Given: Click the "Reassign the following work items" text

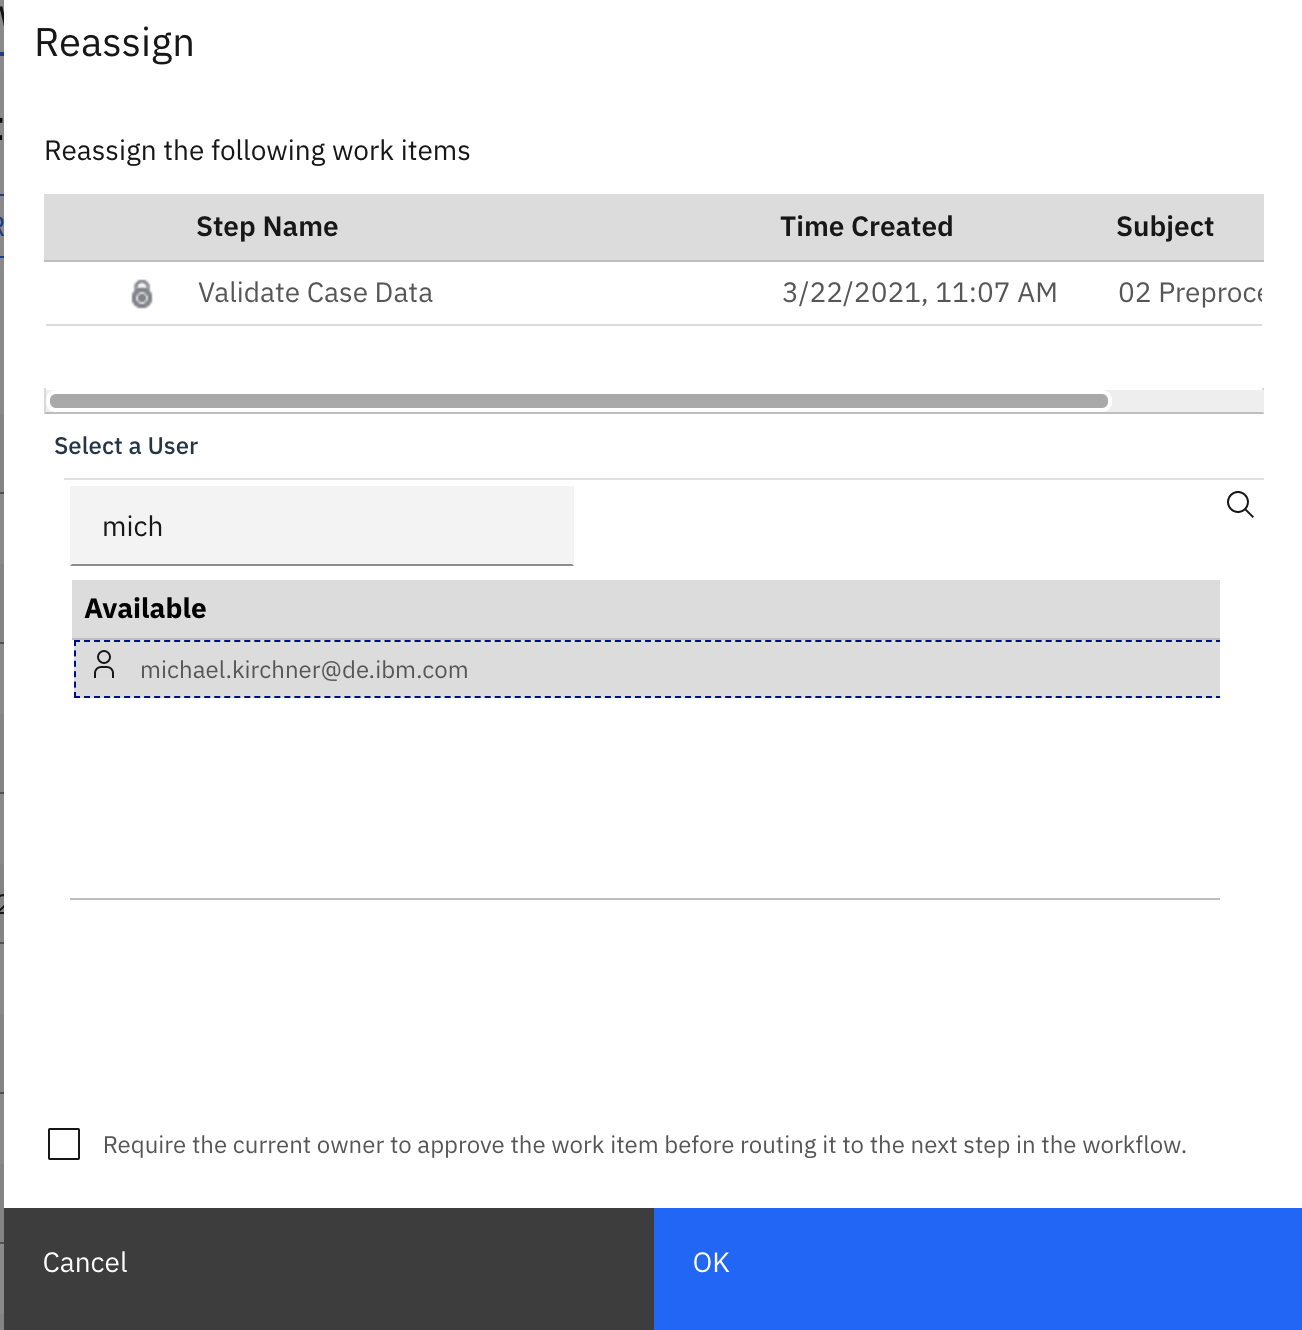Looking at the screenshot, I should [257, 151].
